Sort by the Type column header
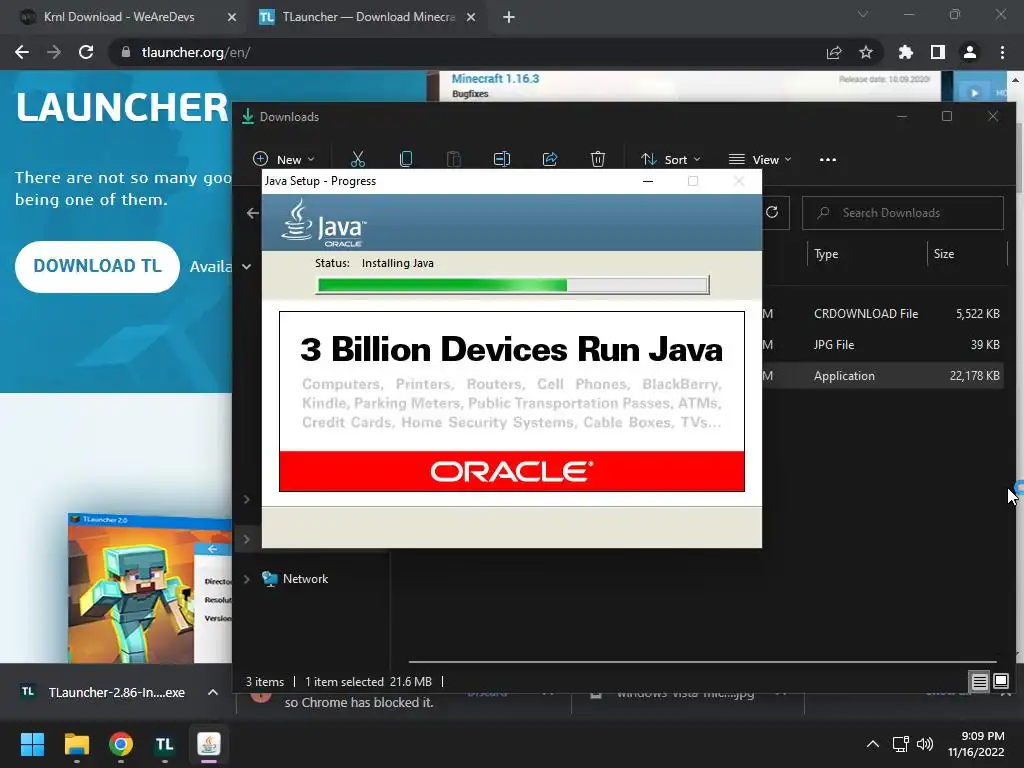The width and height of the screenshot is (1024, 768). click(826, 254)
